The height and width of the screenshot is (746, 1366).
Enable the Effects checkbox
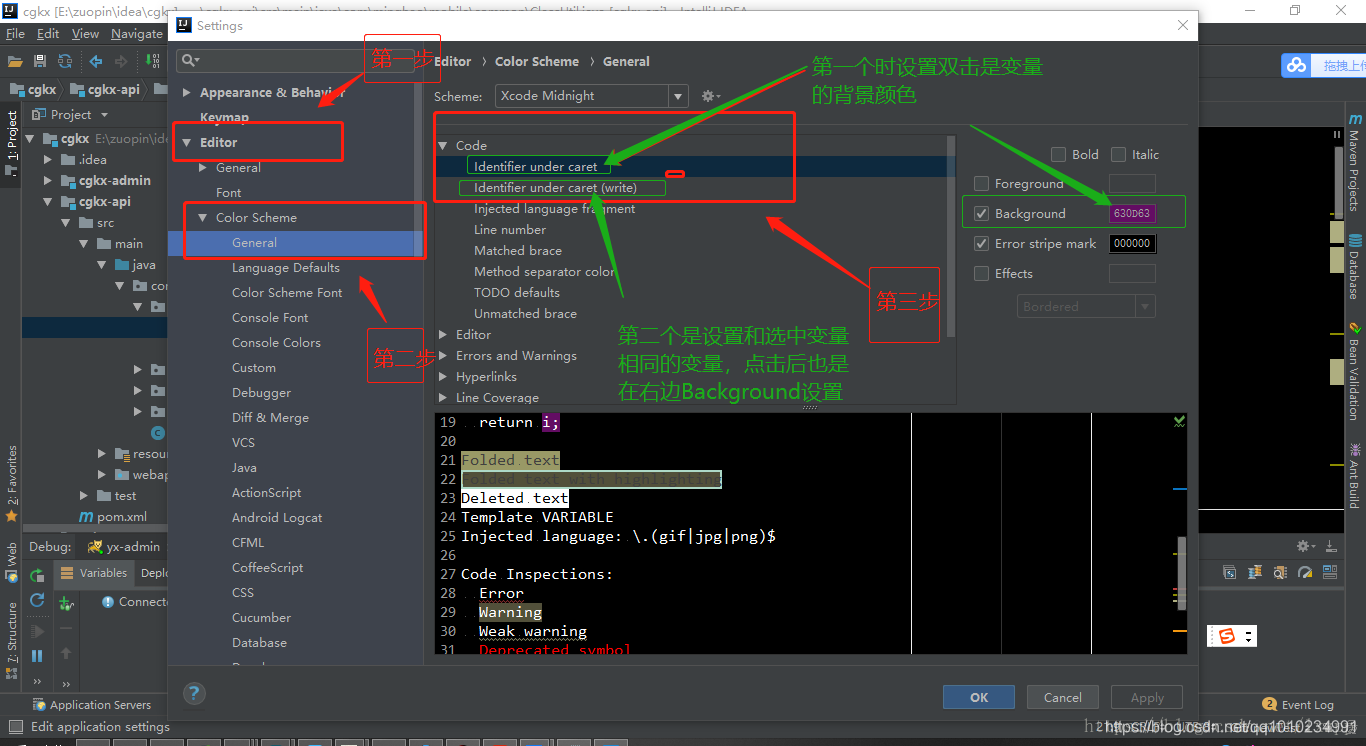point(981,273)
